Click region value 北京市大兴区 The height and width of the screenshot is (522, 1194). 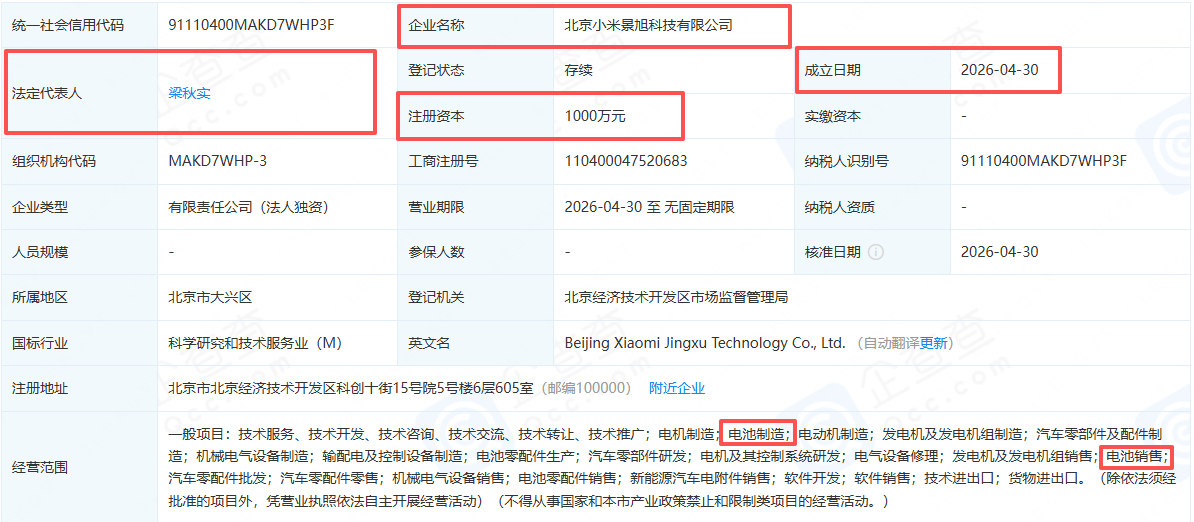tap(210, 298)
